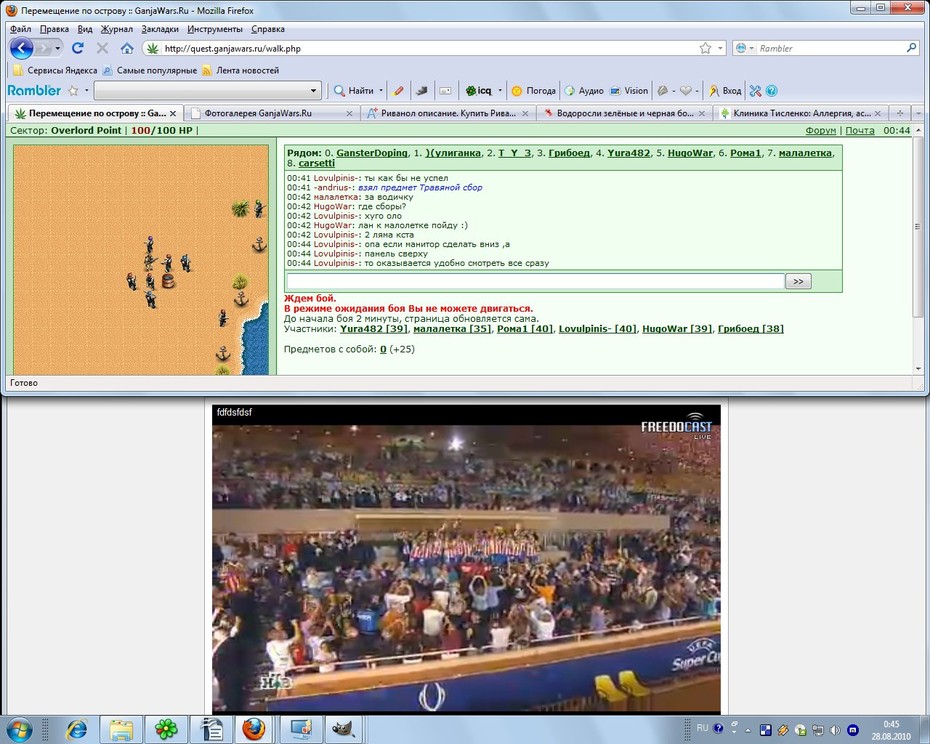Click the chat message input field
The height and width of the screenshot is (744, 930).
click(535, 281)
